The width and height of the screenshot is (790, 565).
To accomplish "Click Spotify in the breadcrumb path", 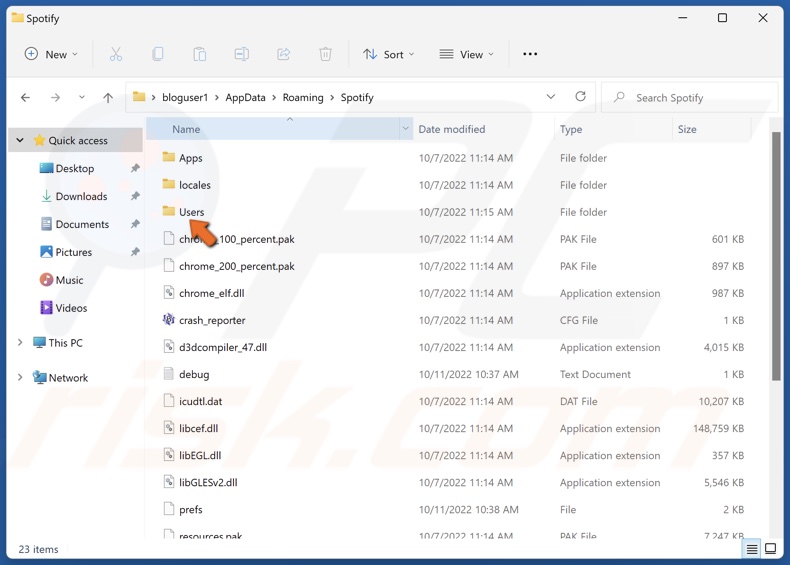I will pos(357,97).
